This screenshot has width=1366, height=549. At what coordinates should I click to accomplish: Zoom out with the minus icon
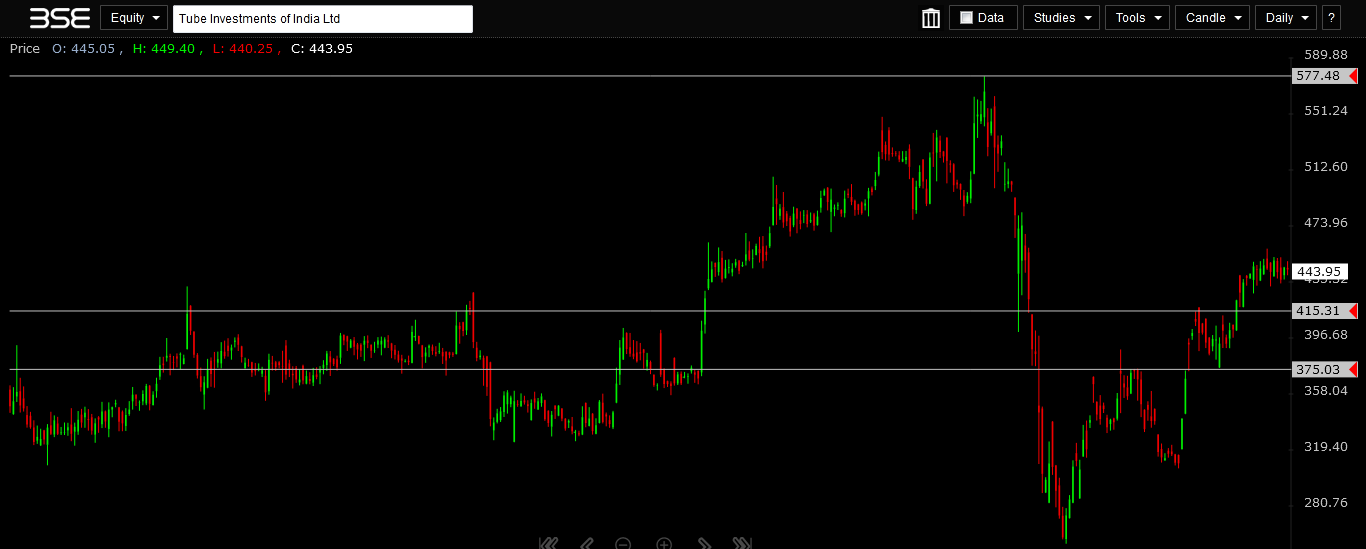point(623,543)
